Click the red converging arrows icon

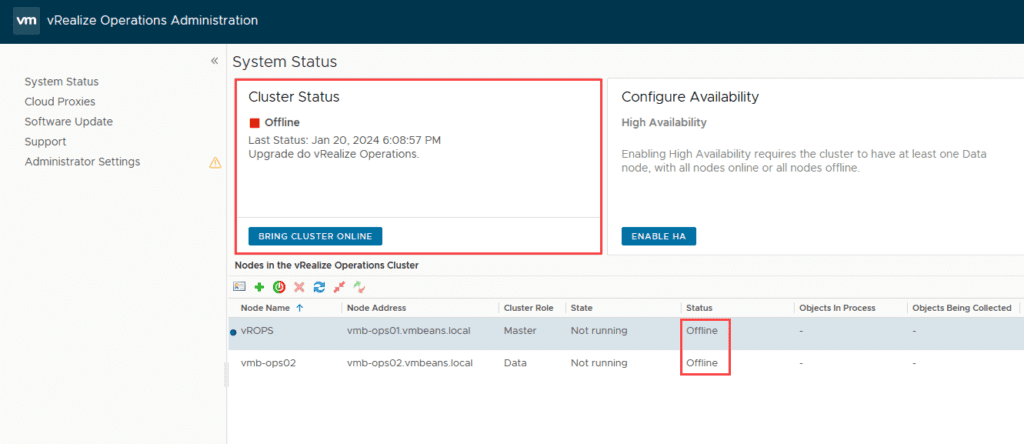[339, 287]
